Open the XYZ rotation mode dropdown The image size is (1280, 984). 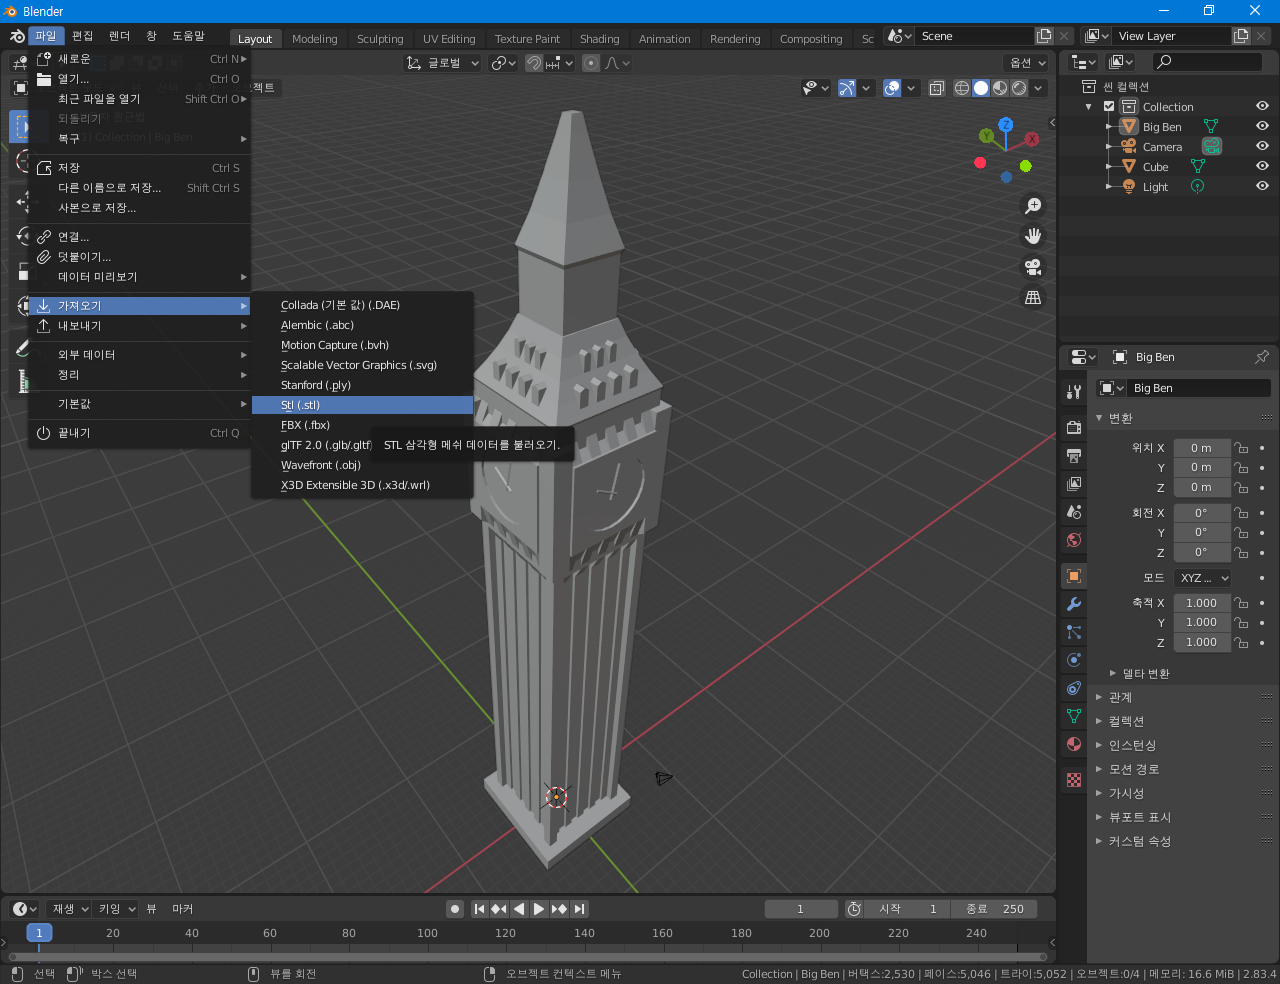point(1203,578)
